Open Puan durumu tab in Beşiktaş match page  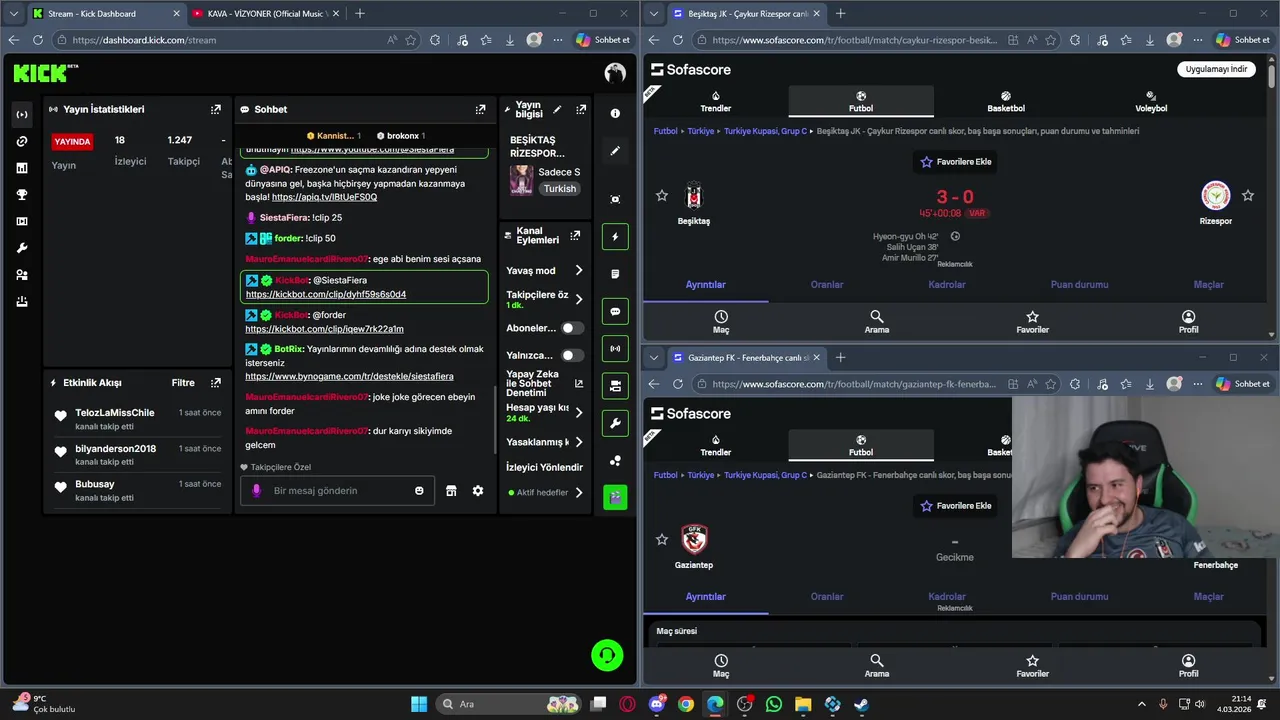pos(1079,285)
